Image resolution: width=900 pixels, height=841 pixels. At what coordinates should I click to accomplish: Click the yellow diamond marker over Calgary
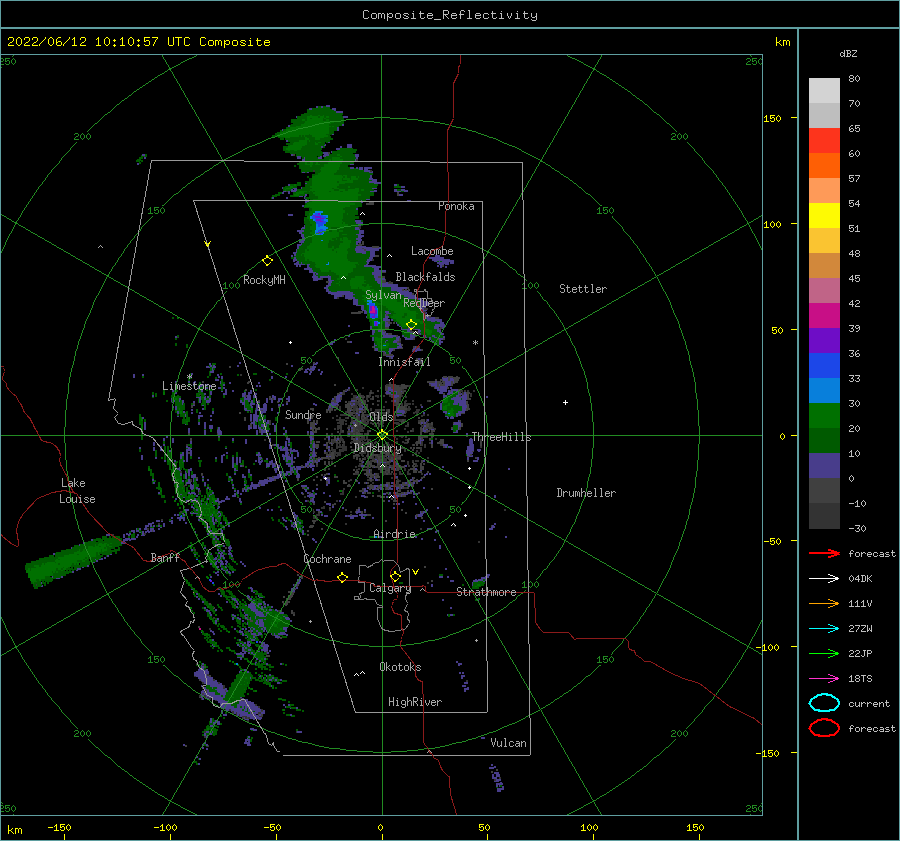point(395,576)
